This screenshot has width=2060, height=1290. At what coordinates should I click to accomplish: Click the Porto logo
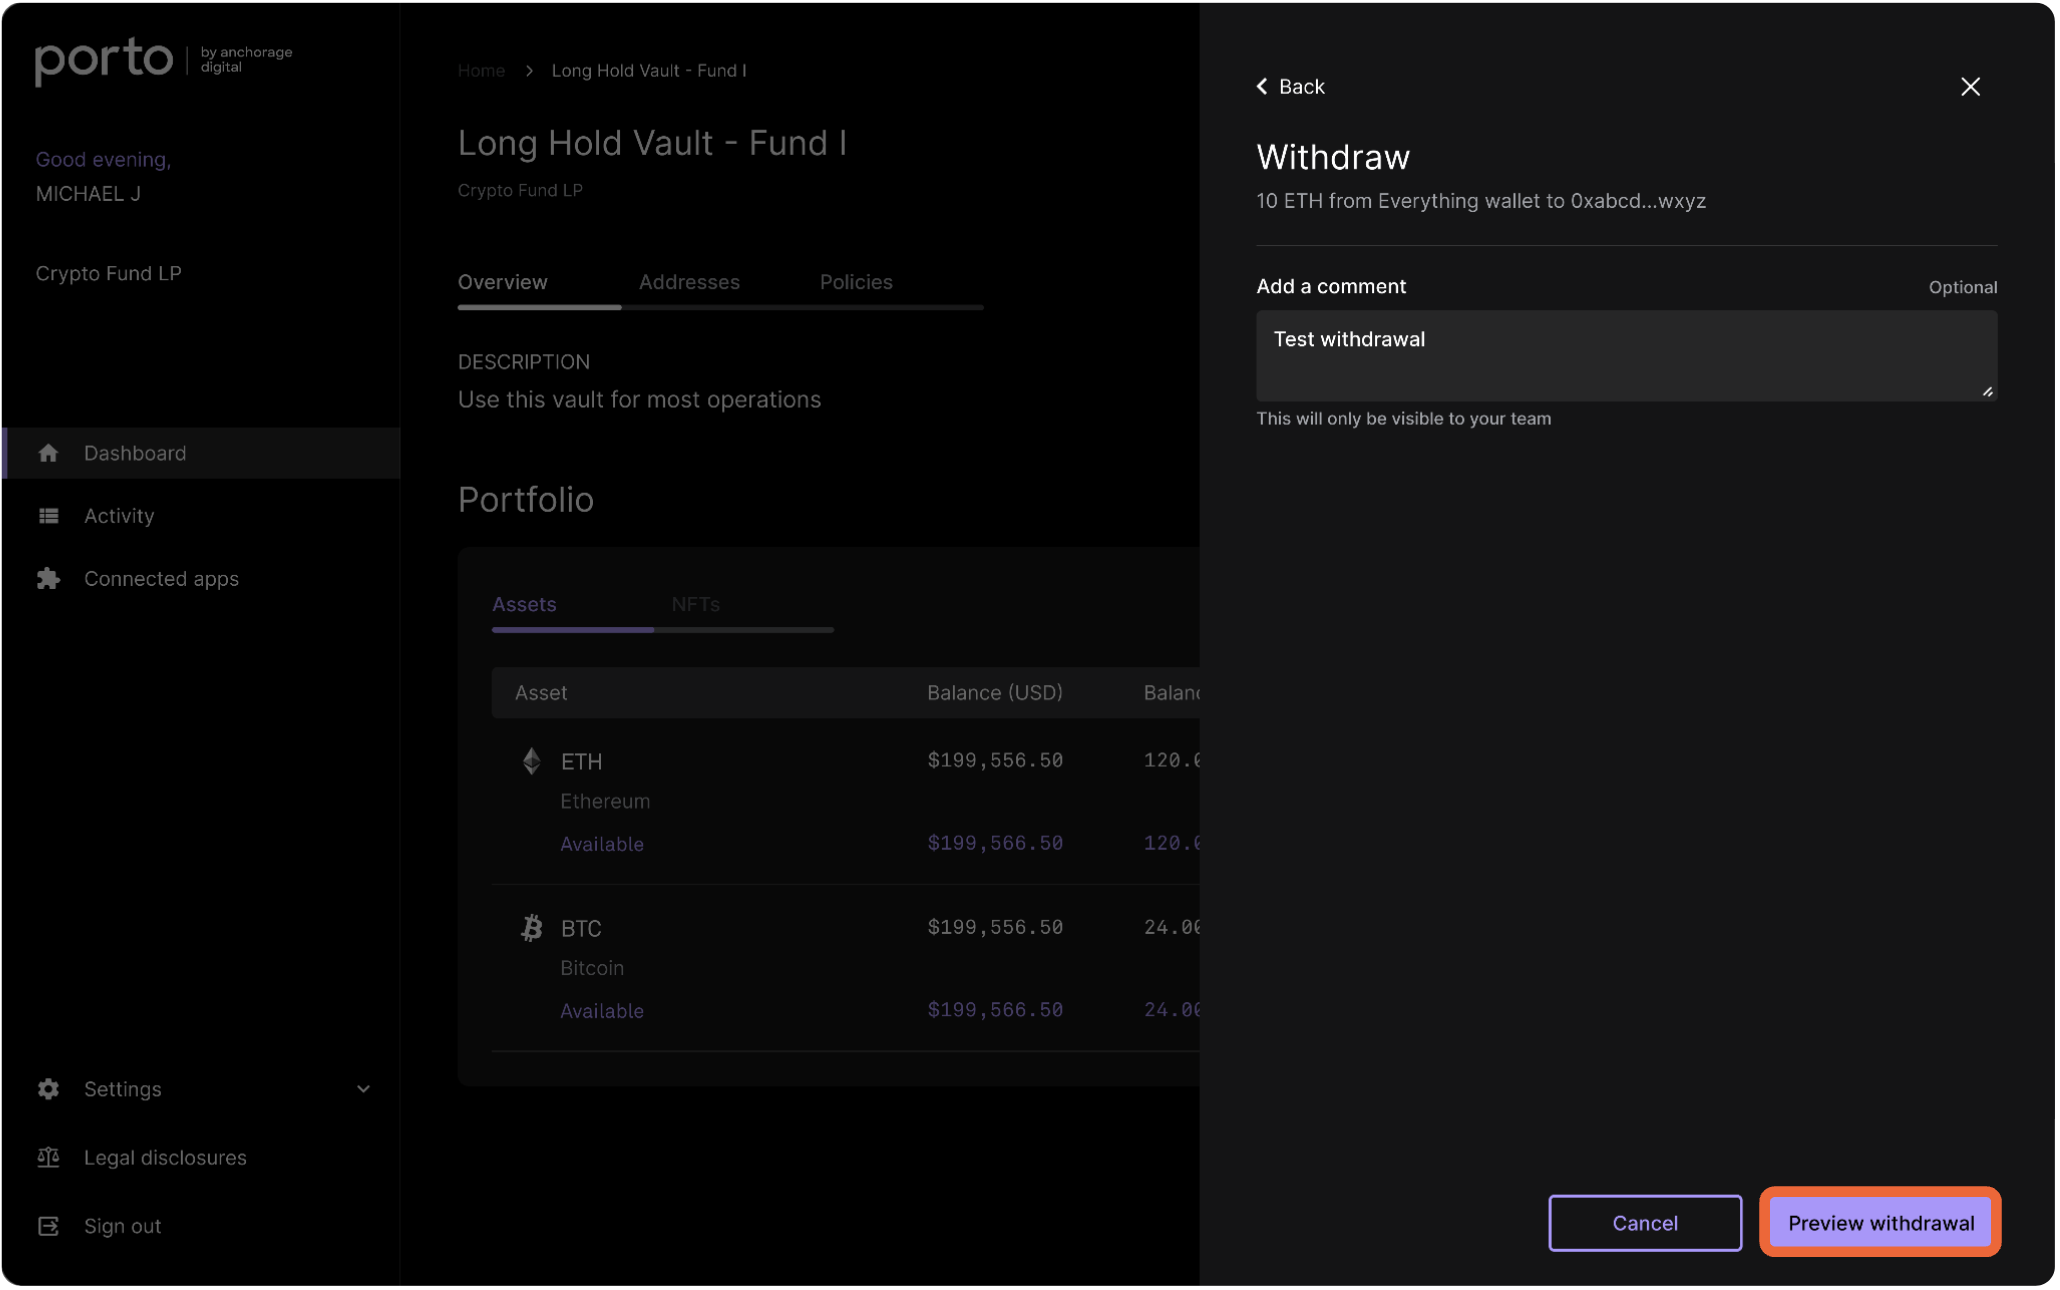tap(104, 60)
